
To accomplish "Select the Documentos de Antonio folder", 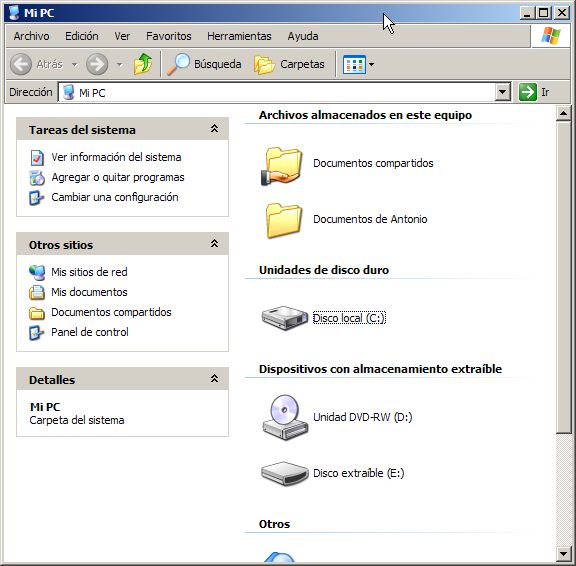I will pos(346,220).
